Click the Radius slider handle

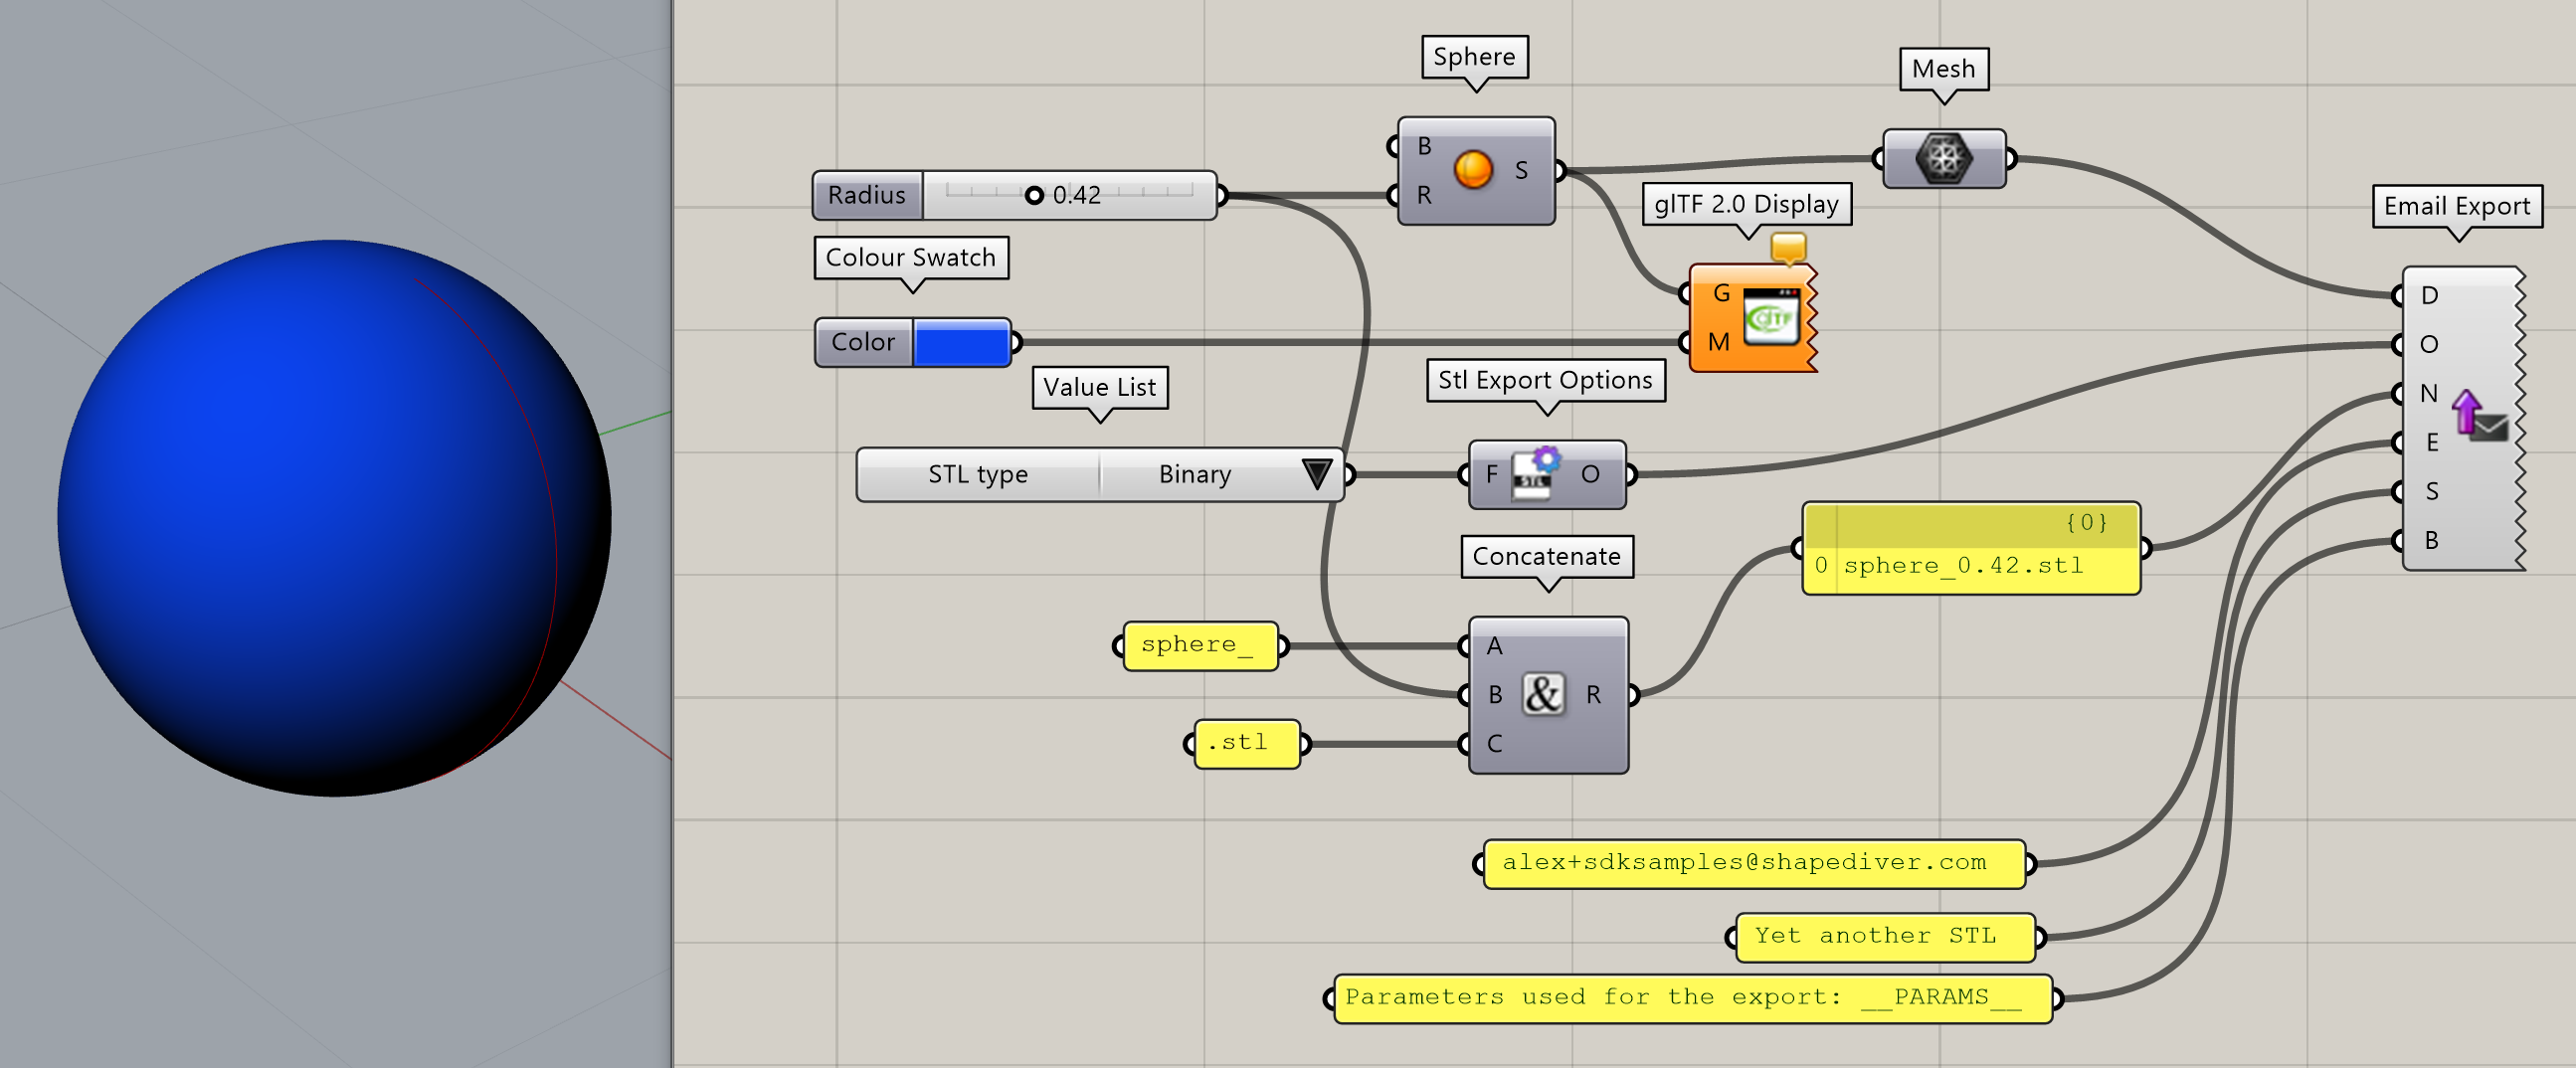point(1034,195)
